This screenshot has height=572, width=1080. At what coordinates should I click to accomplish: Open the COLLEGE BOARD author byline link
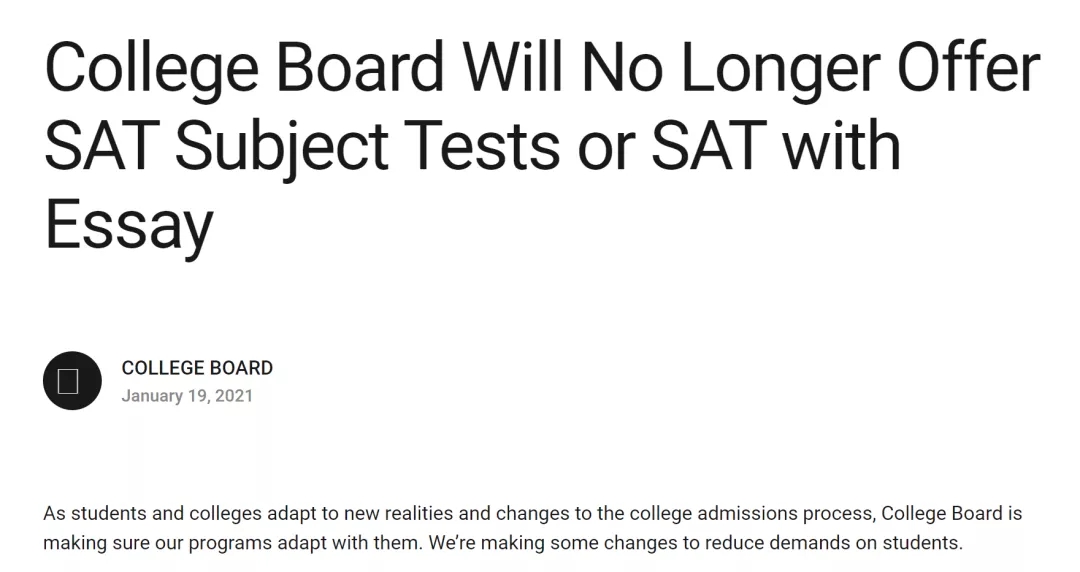[197, 368]
